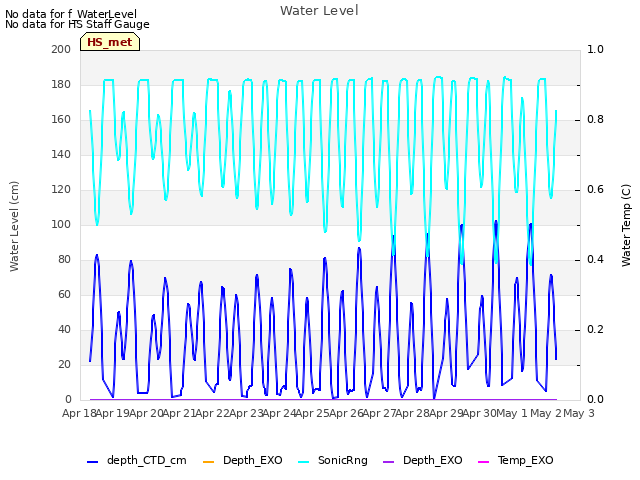Click the 160 tick on left axis
The image size is (640, 480).
61,120
